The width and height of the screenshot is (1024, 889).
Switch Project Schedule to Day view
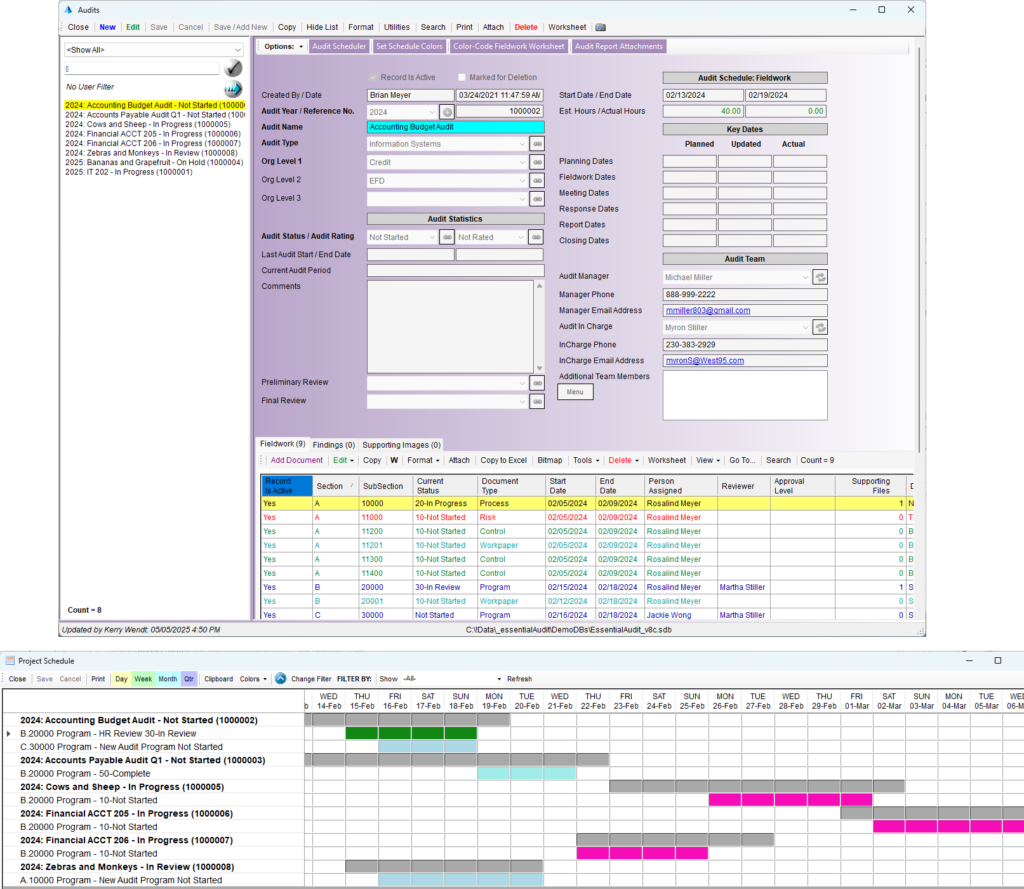(121, 679)
